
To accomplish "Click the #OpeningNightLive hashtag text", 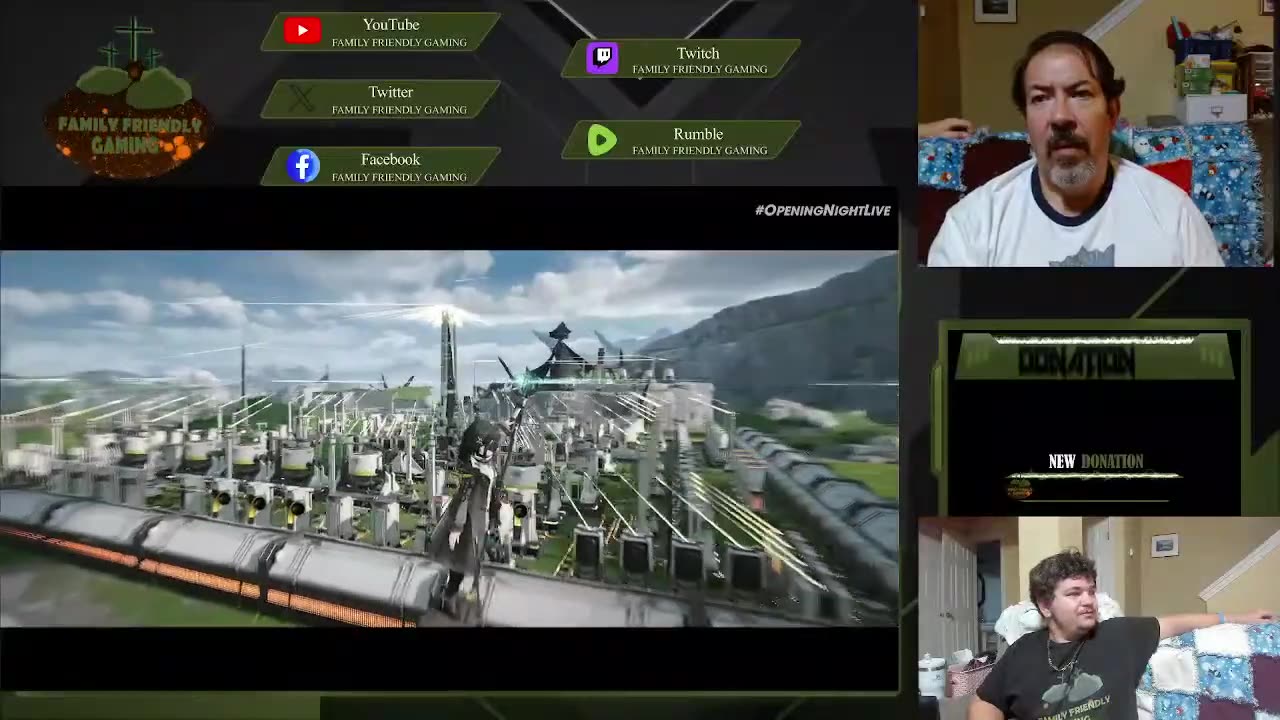I will [822, 211].
